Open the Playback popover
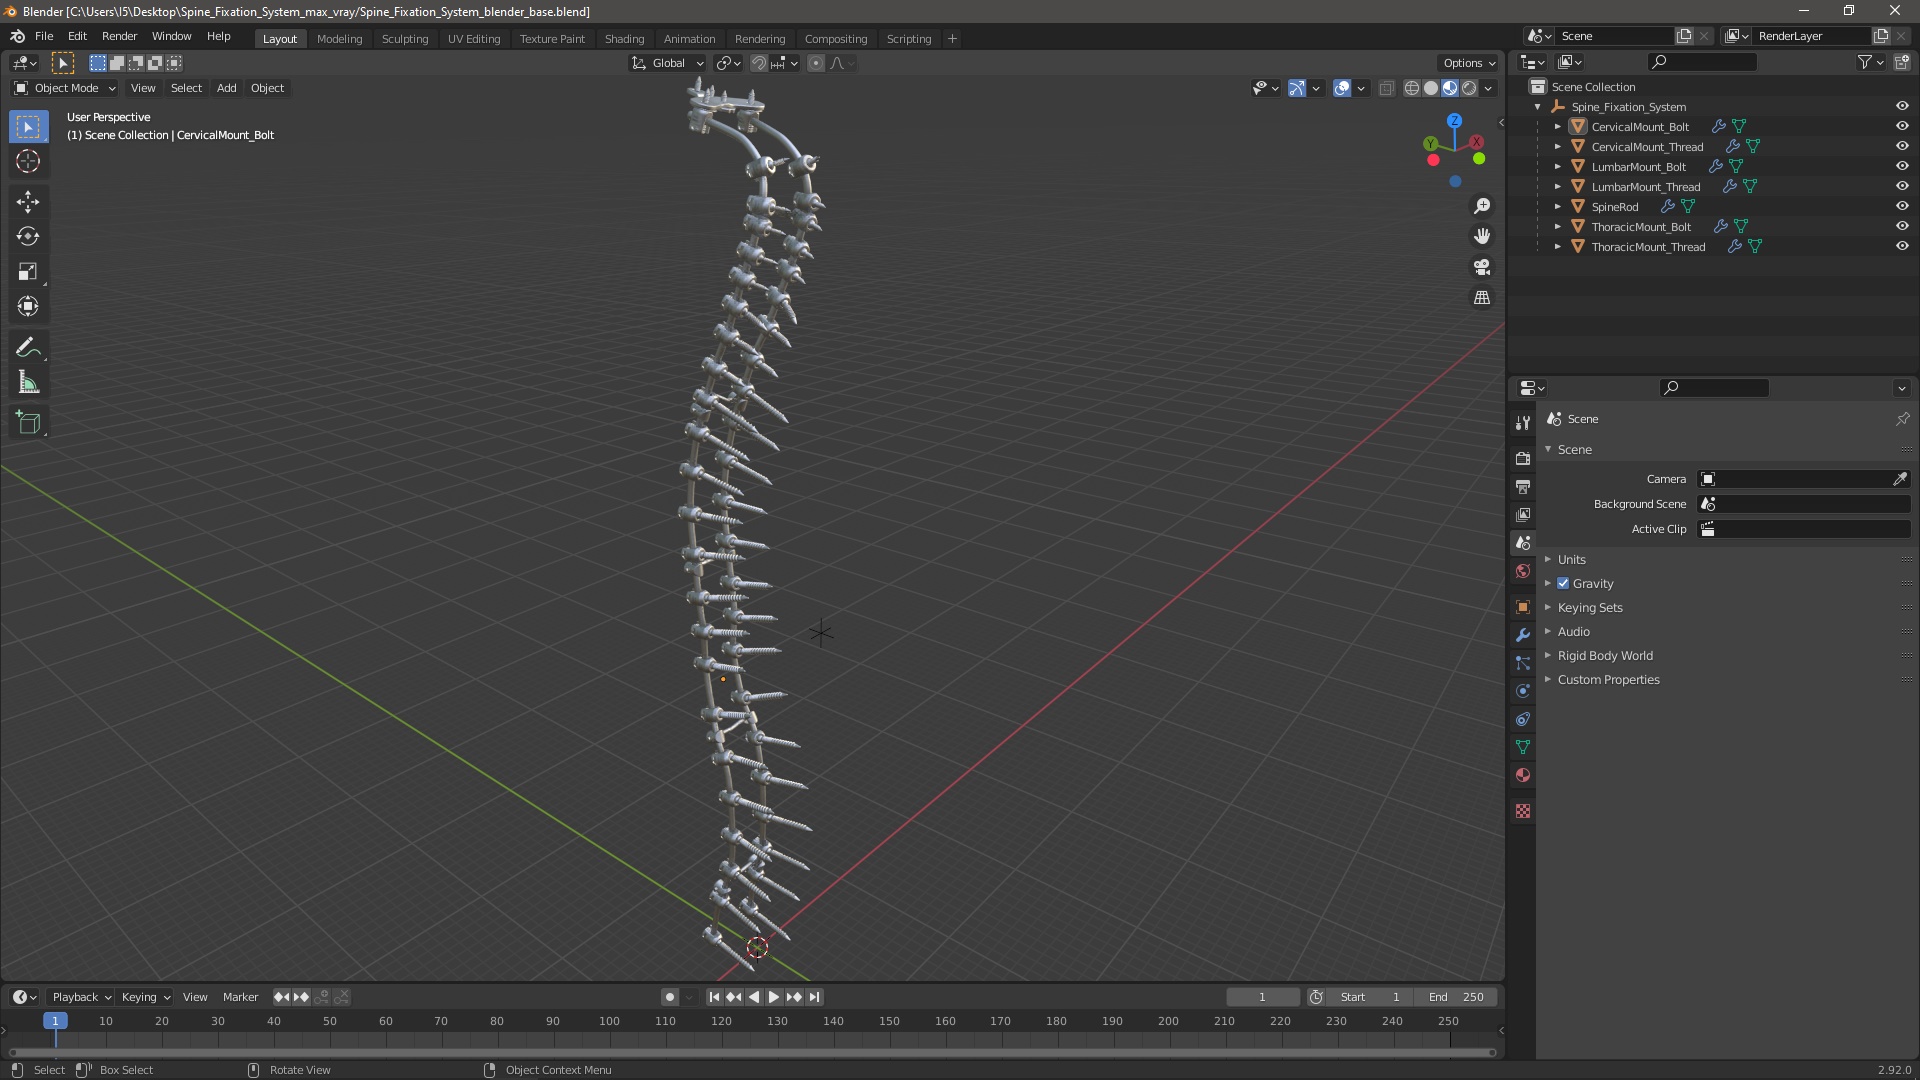The image size is (1920, 1080). click(x=81, y=997)
